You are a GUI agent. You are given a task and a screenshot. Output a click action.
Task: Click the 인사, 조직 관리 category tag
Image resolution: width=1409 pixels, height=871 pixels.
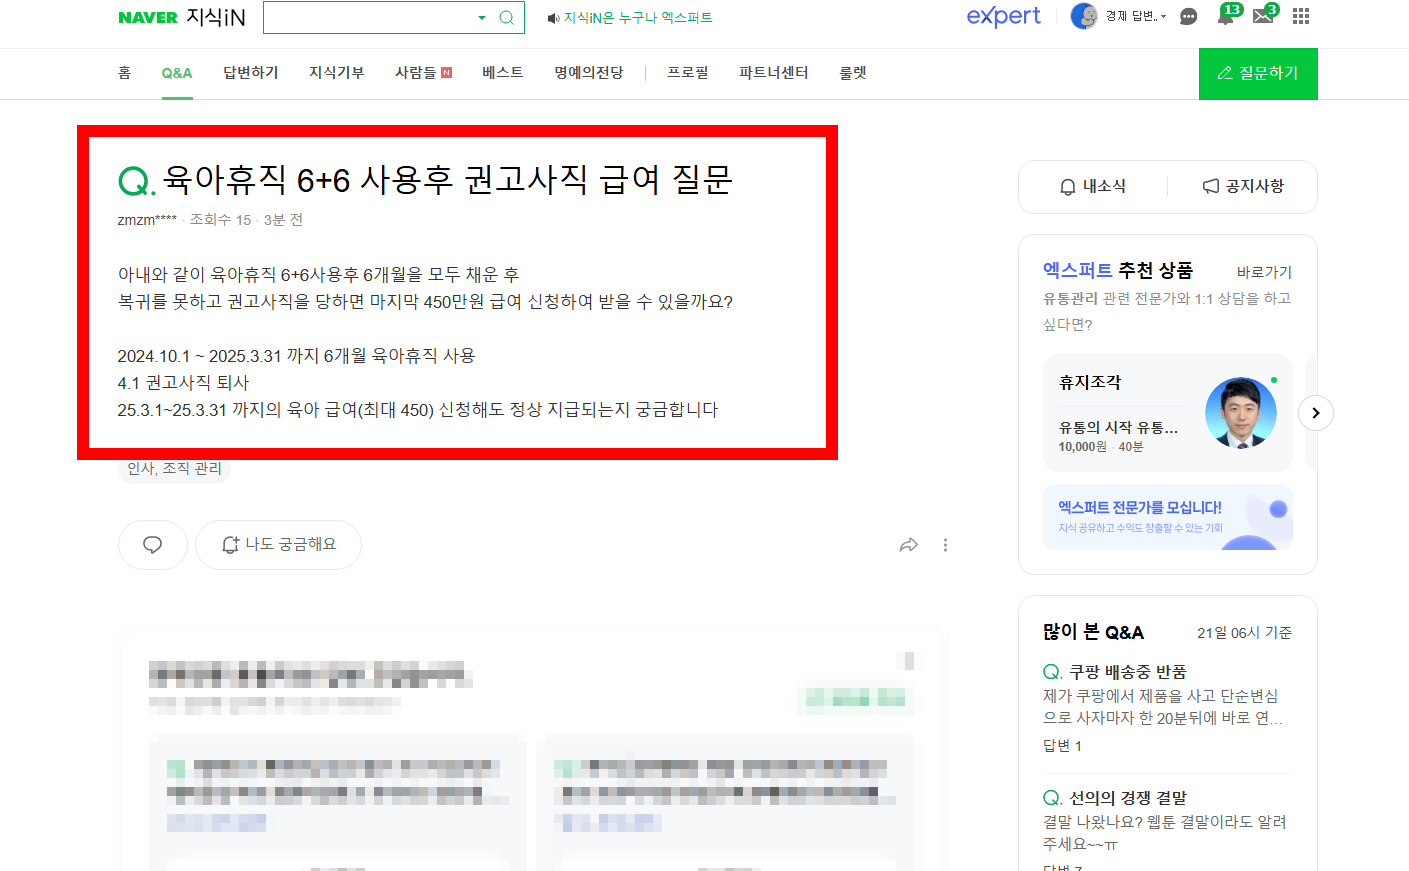pyautogui.click(x=174, y=468)
